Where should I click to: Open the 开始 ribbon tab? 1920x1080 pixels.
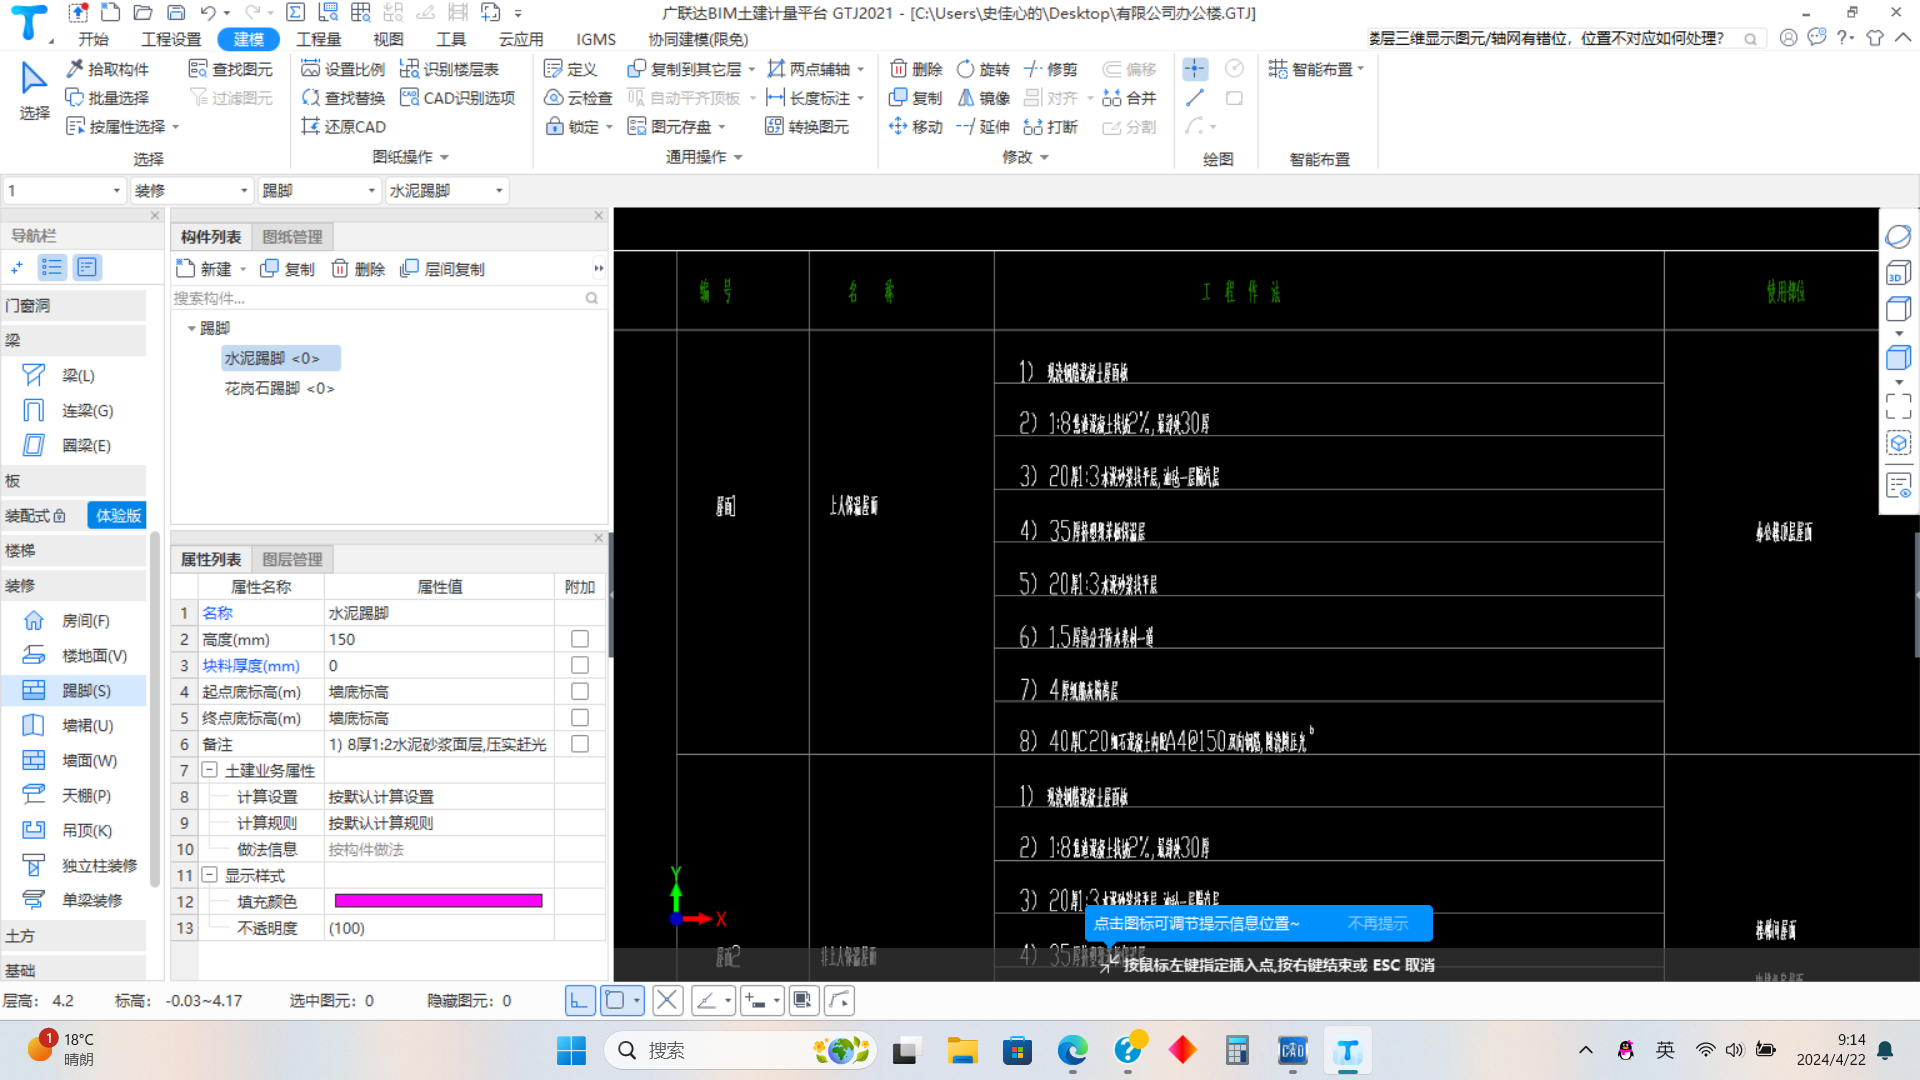pyautogui.click(x=93, y=39)
